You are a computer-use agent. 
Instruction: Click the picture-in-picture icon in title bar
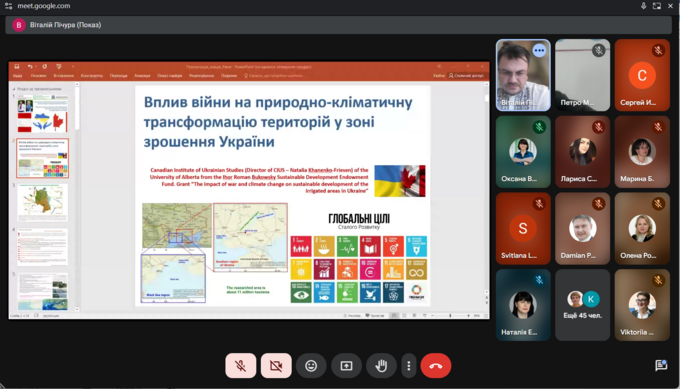(x=657, y=6)
